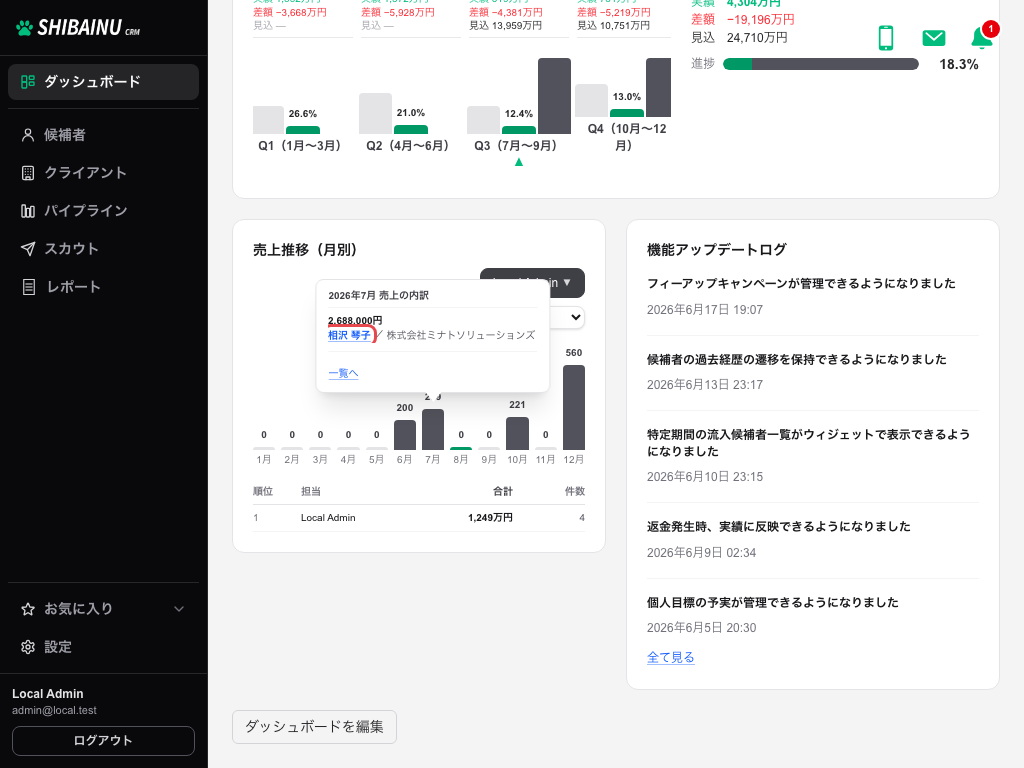
Task: Click the candidates person icon
Action: coord(27,135)
